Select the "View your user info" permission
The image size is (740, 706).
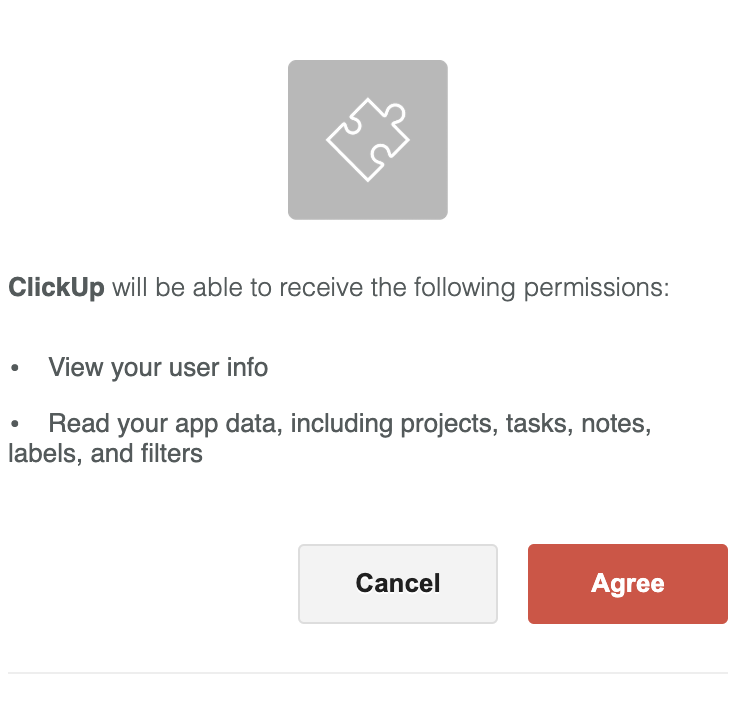158,367
